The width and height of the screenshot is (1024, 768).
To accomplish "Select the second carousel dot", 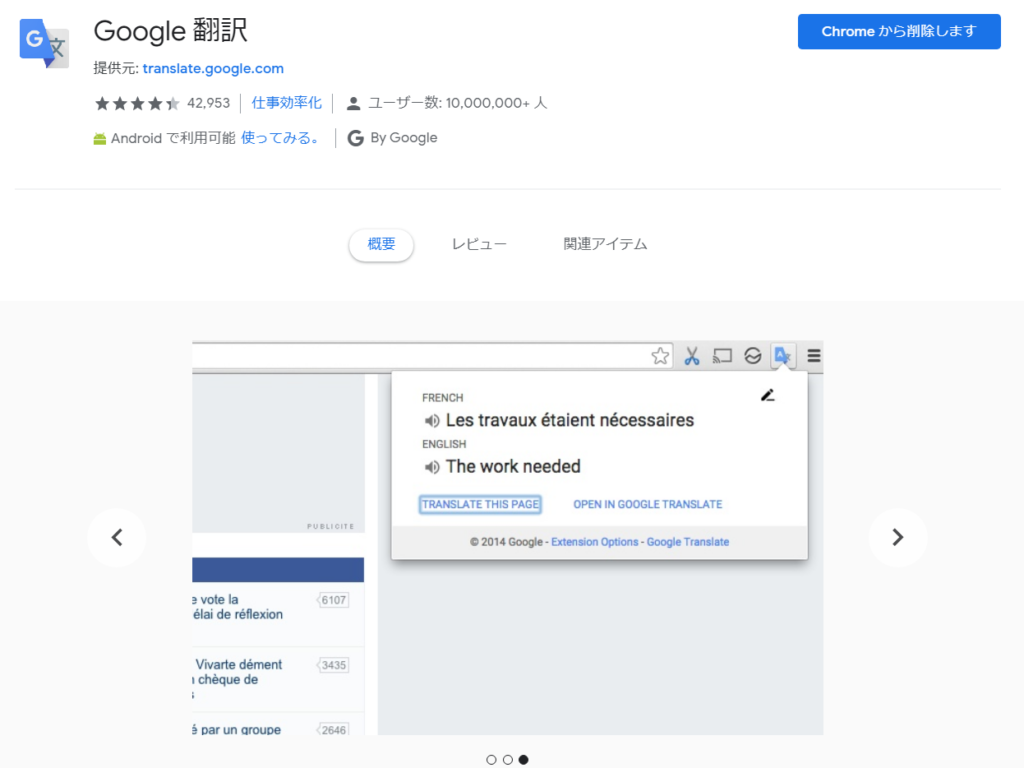I will point(507,760).
